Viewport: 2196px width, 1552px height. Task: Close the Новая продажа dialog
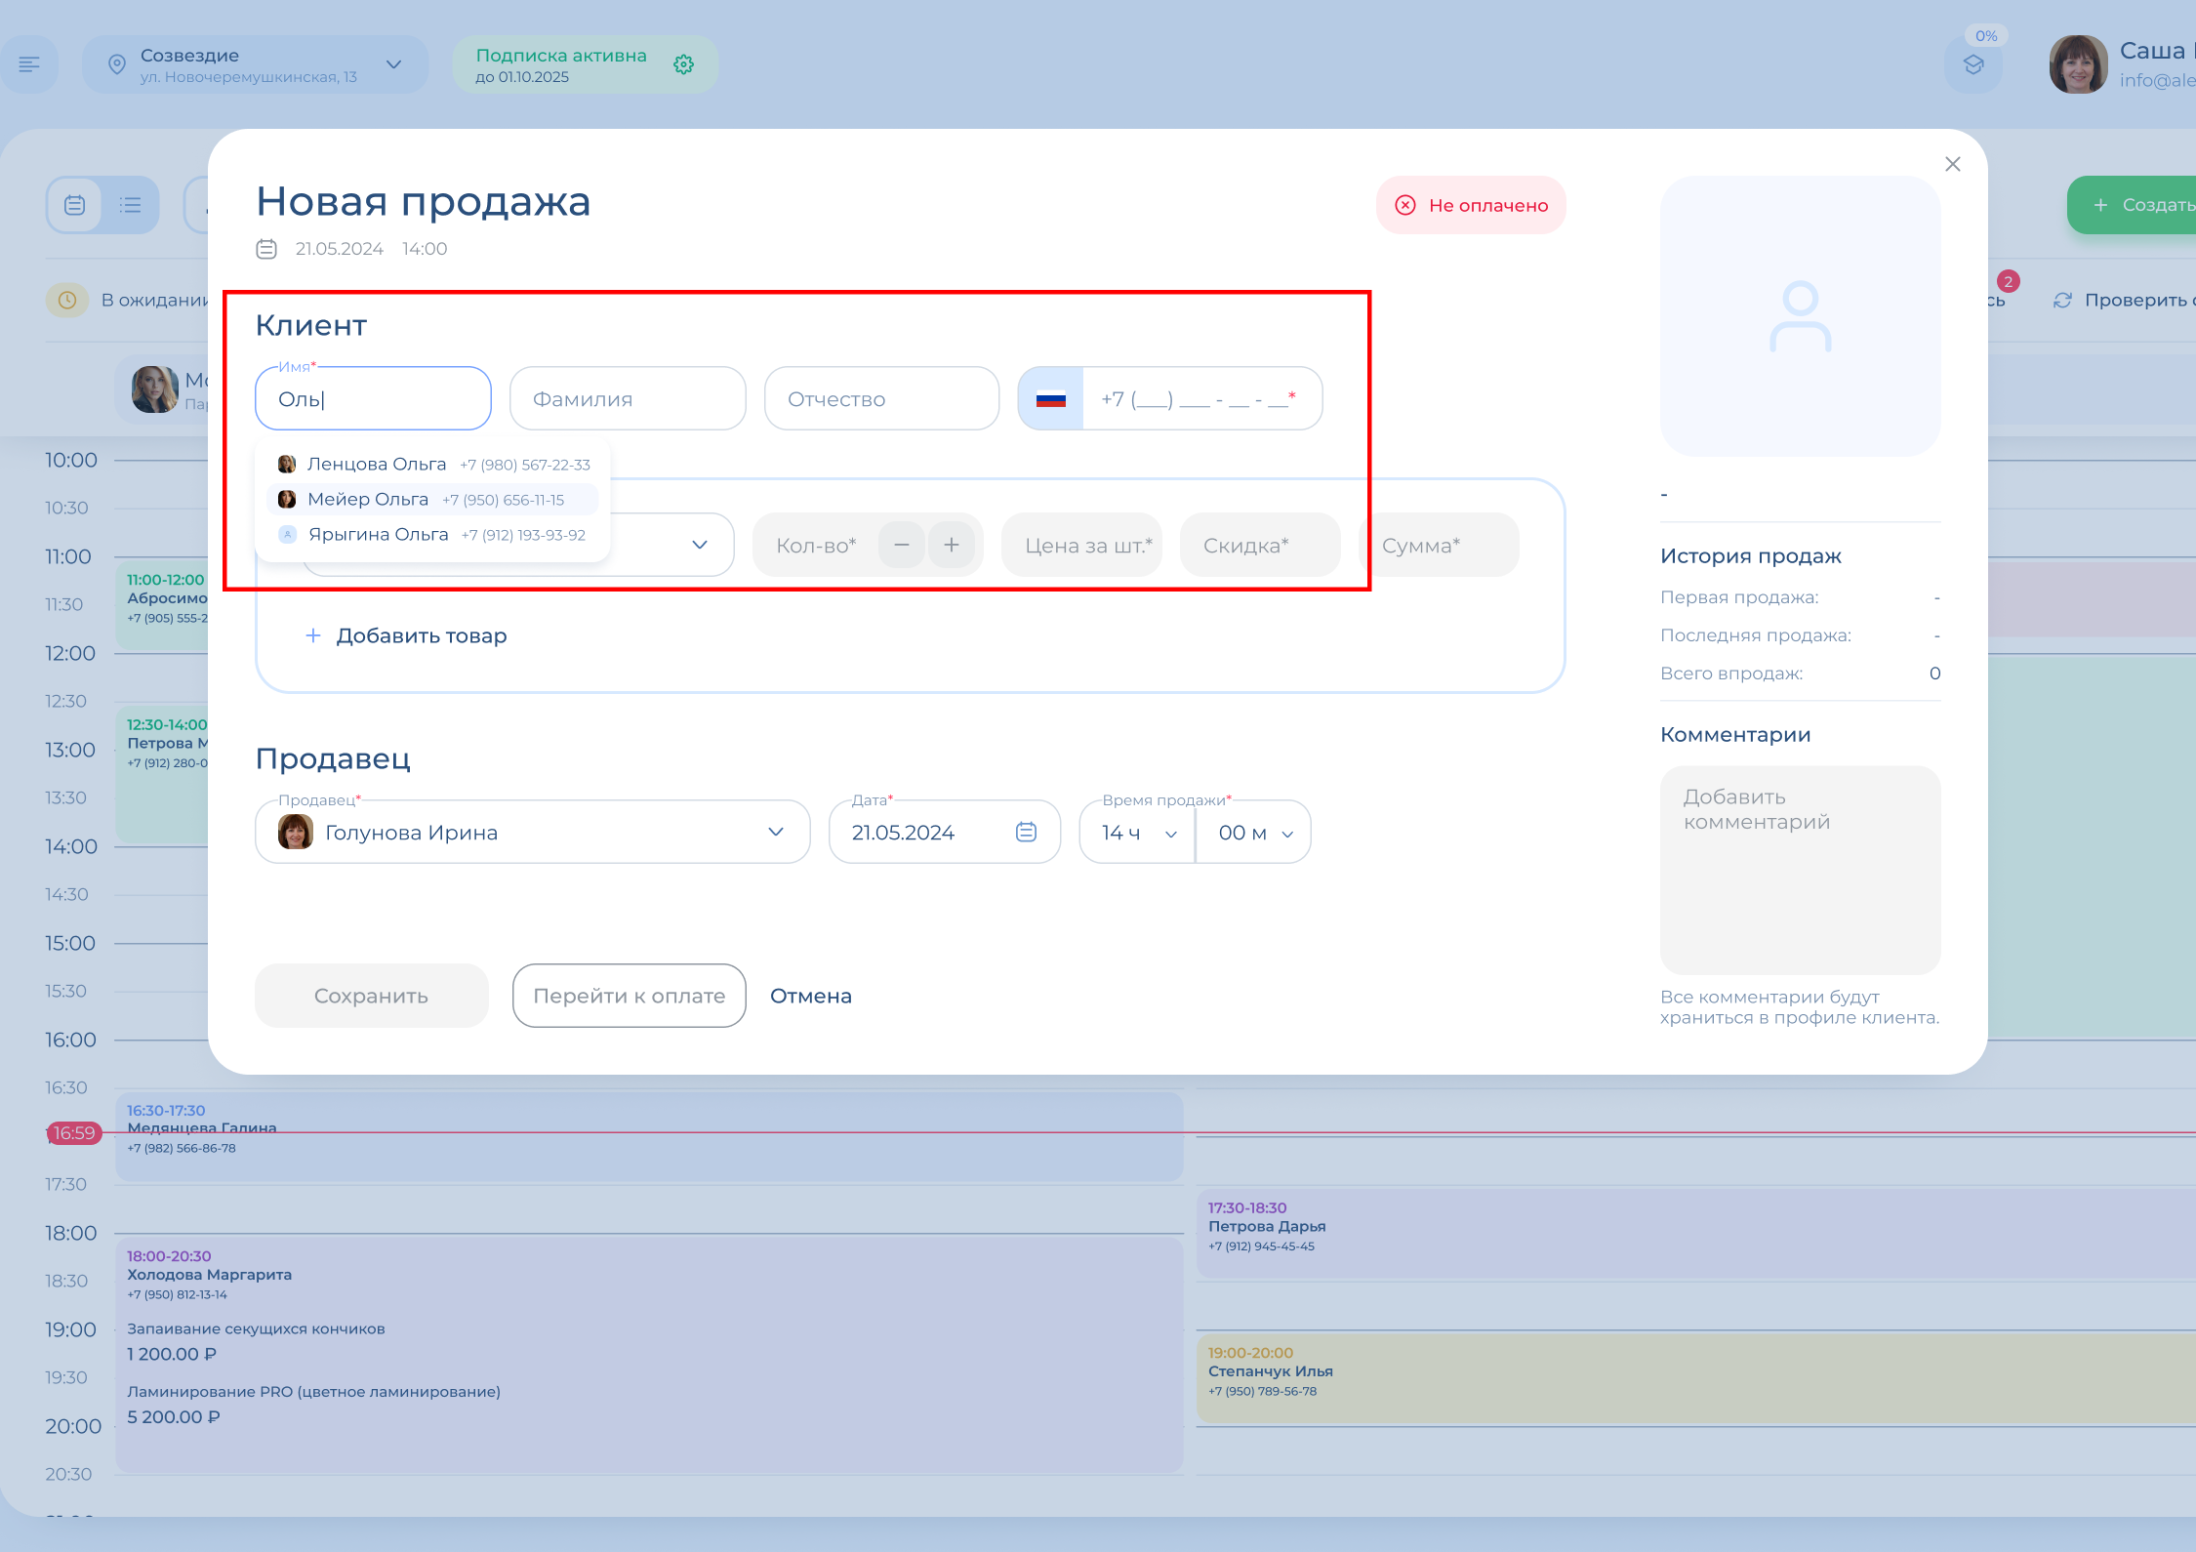(1952, 164)
